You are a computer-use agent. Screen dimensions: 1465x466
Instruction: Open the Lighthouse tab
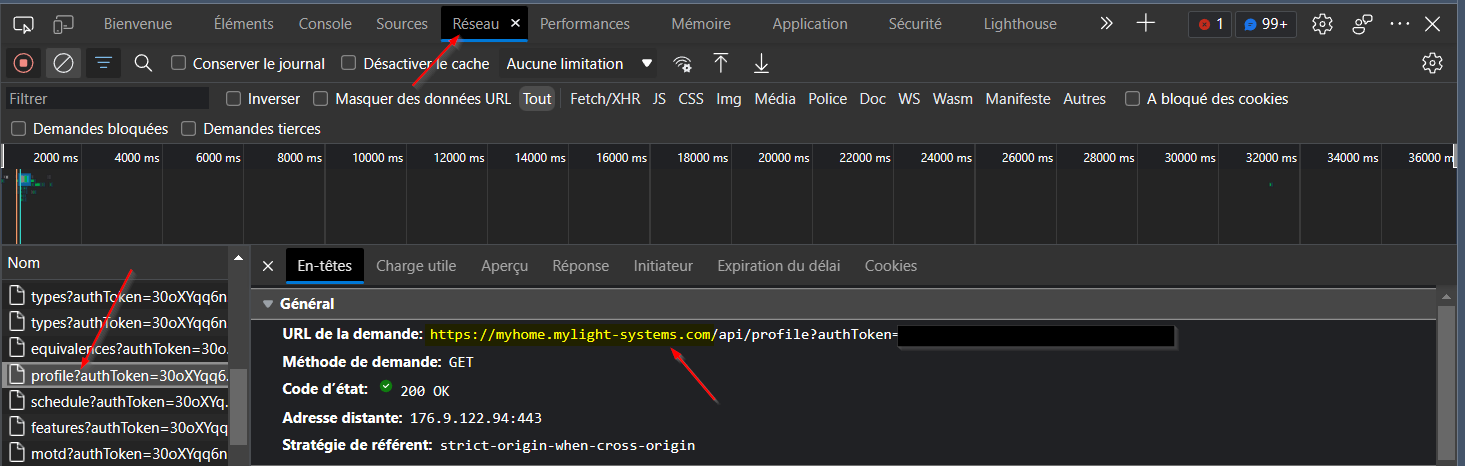tap(1020, 23)
